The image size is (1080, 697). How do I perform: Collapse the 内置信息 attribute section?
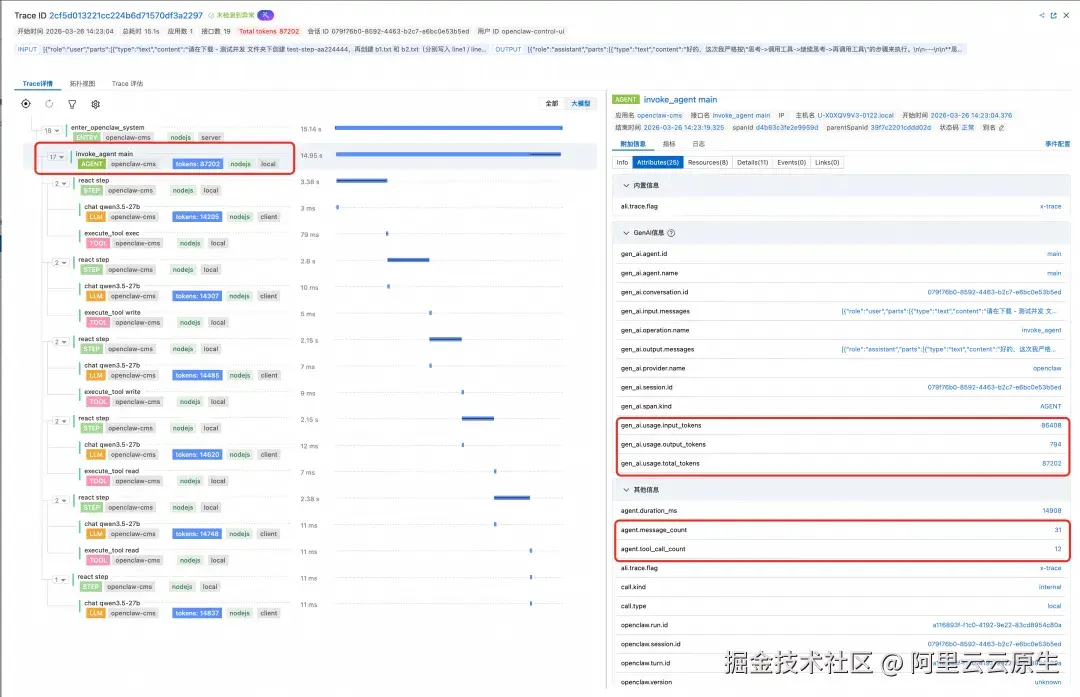click(x=626, y=185)
